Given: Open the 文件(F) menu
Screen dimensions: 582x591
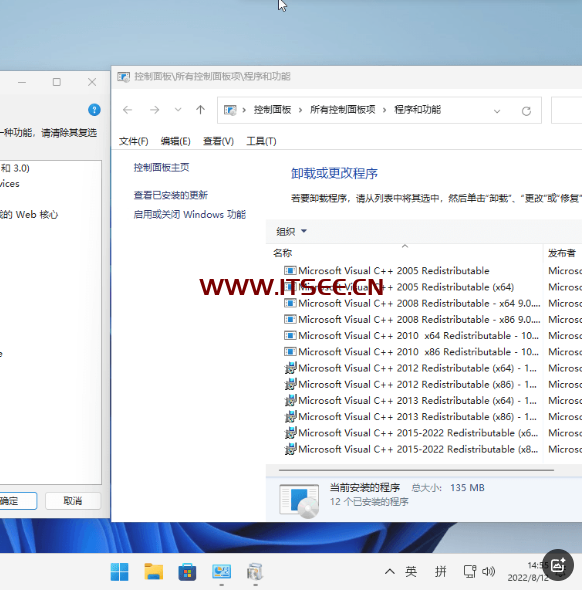Looking at the screenshot, I should [133, 141].
